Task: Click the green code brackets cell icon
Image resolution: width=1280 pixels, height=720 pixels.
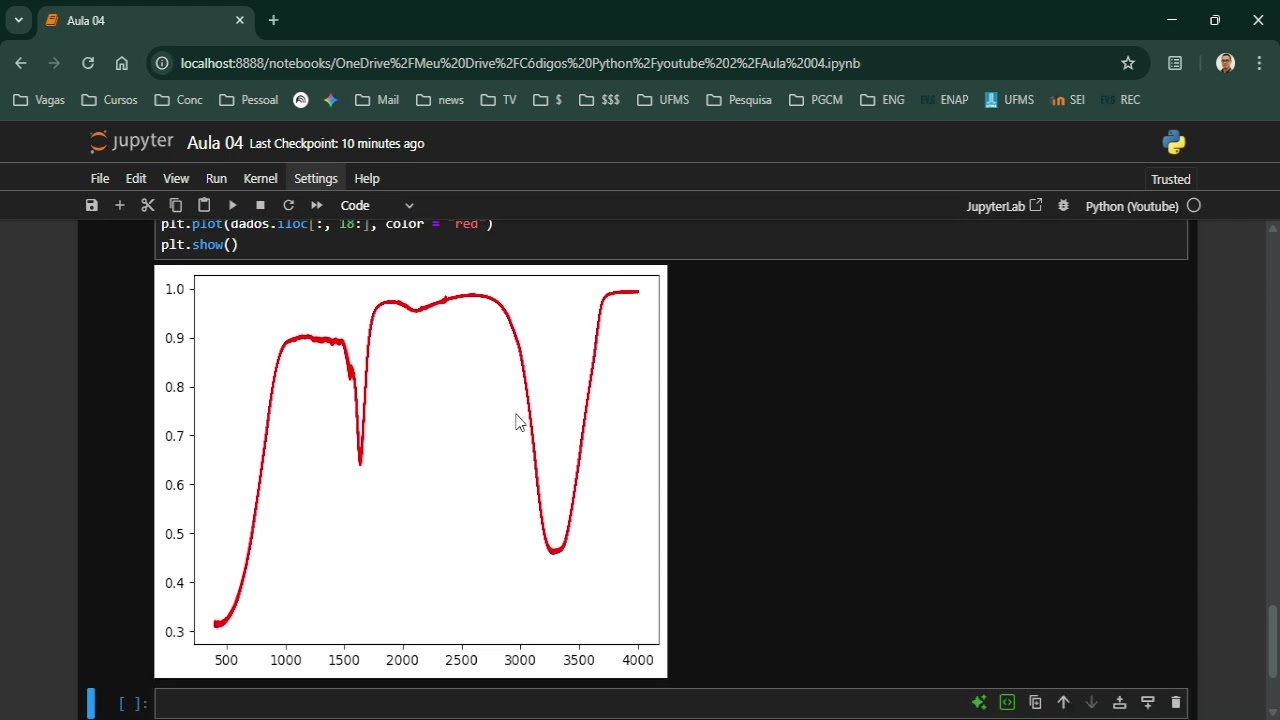Action: [1007, 703]
